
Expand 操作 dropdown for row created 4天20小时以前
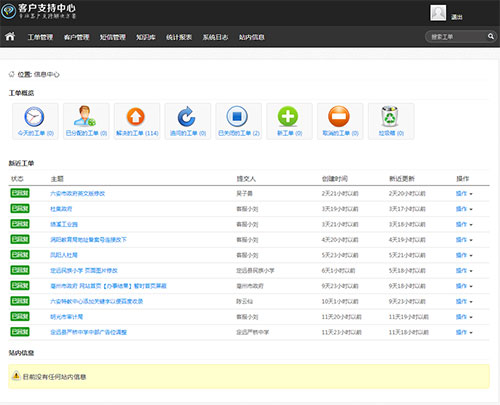pyautogui.click(x=464, y=240)
